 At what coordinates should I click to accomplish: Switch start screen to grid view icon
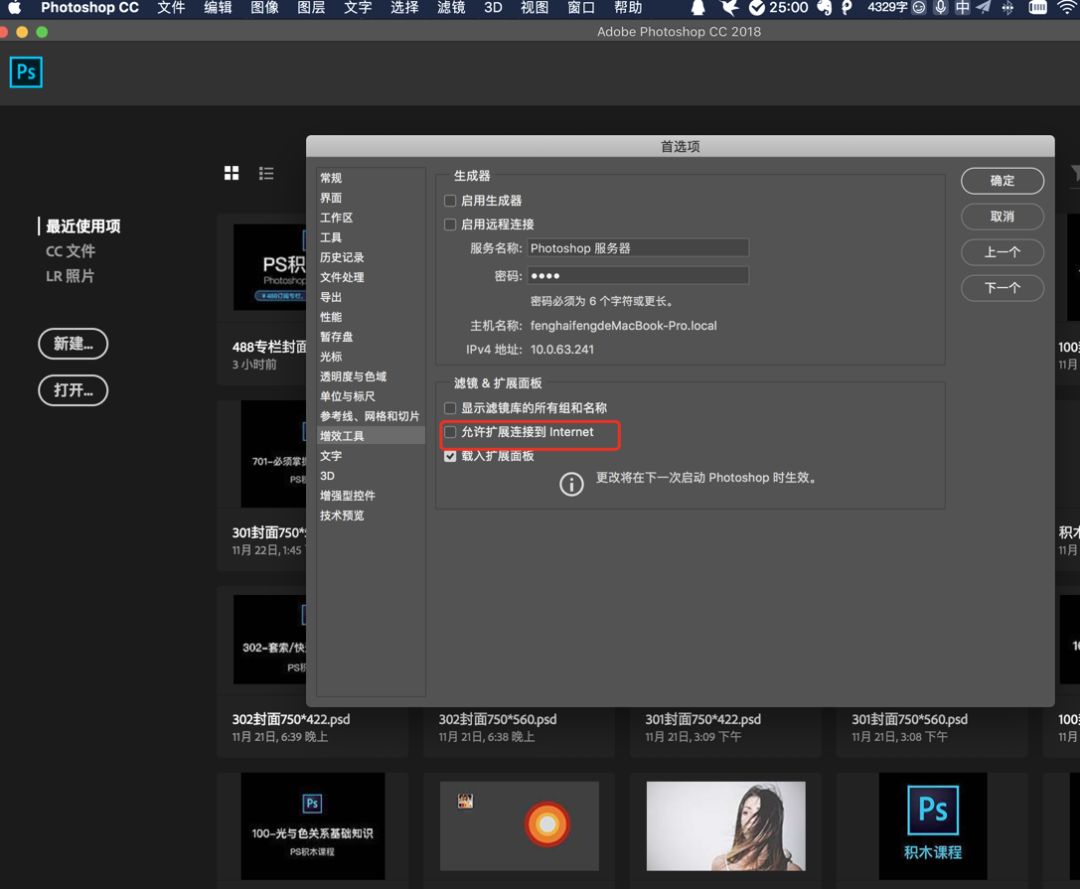[x=231, y=173]
